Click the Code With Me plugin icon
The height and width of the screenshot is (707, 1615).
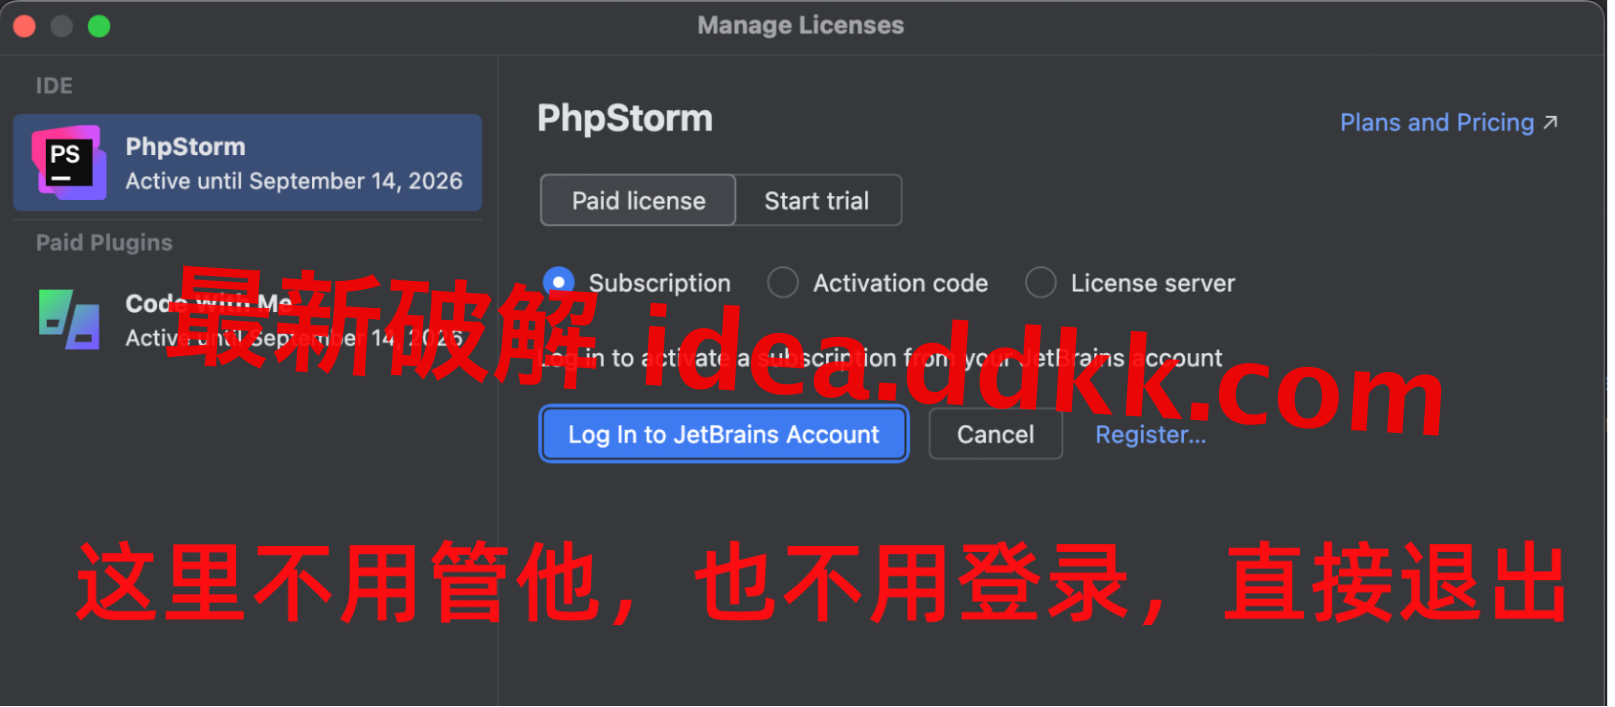point(69,319)
